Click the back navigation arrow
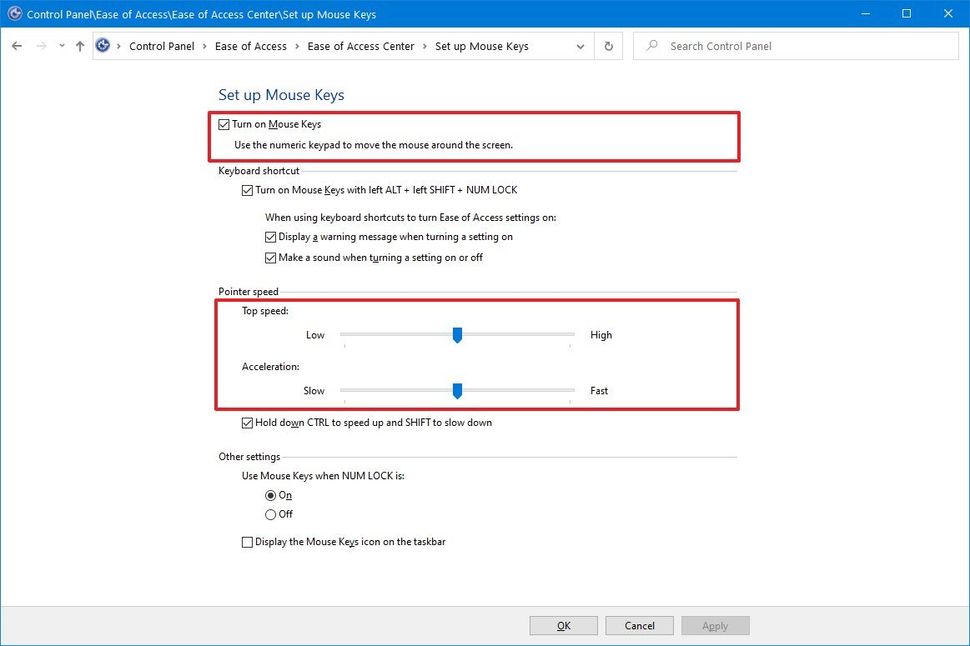The image size is (970, 646). [16, 46]
